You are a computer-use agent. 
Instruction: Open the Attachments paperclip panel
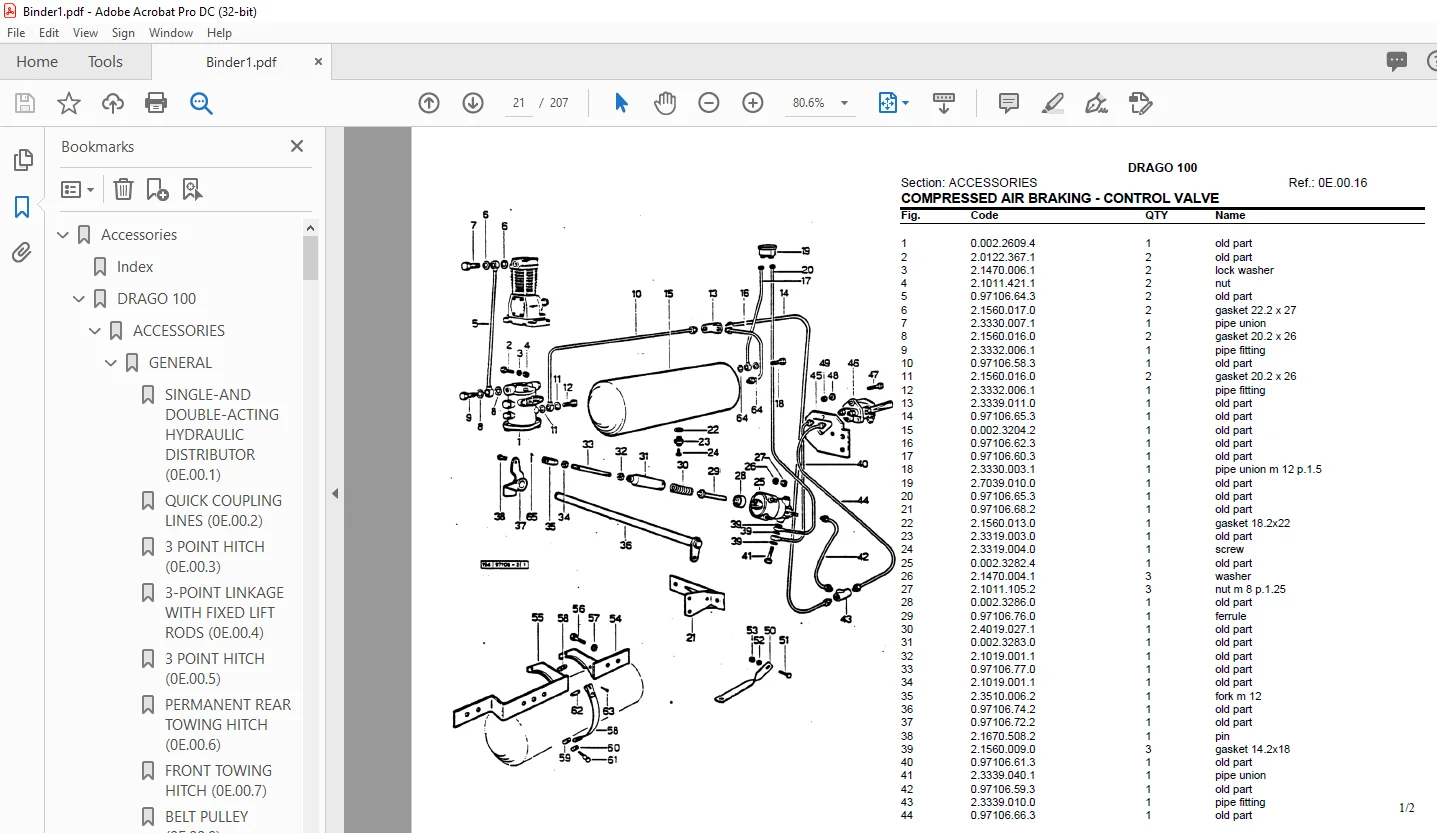22,252
